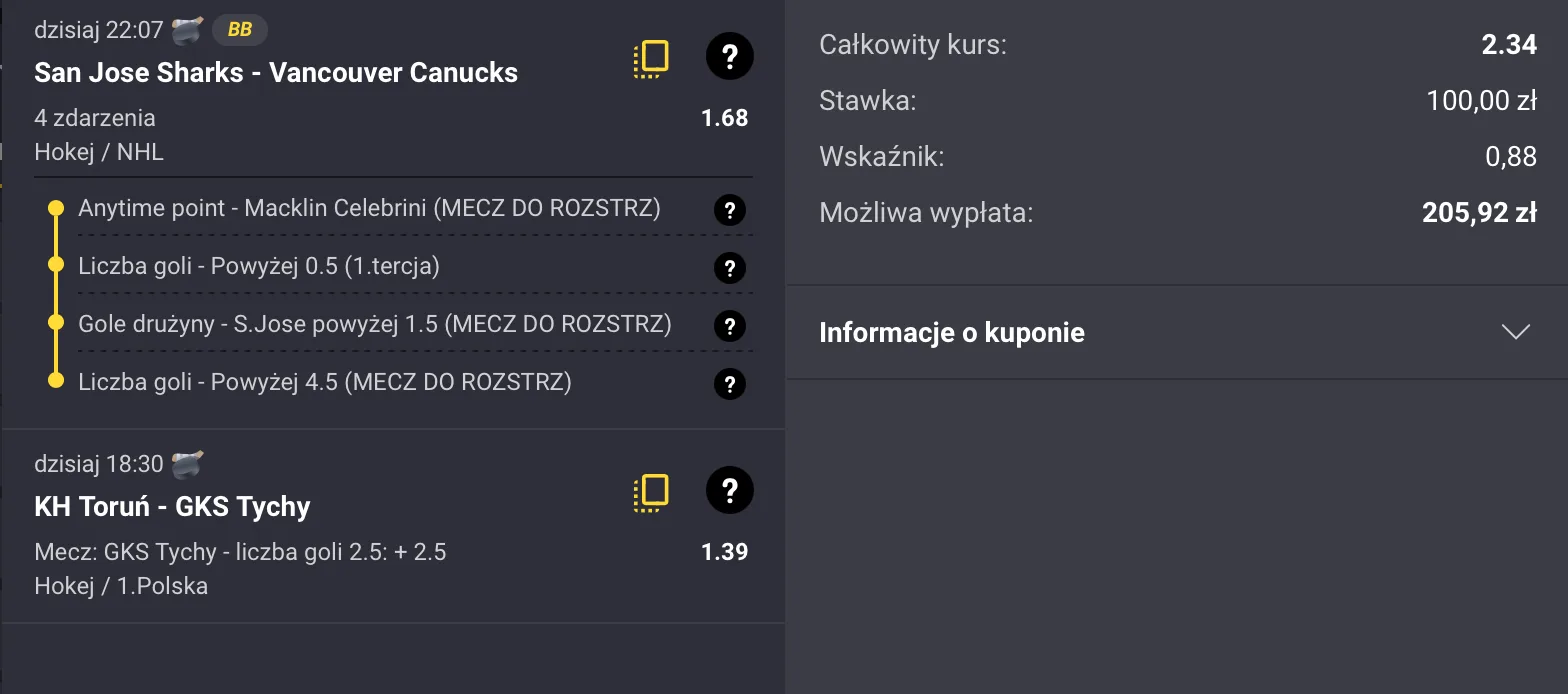Screen dimensions: 1568x694
Task: Select Hokej / NHL league label
Action: [x=99, y=152]
